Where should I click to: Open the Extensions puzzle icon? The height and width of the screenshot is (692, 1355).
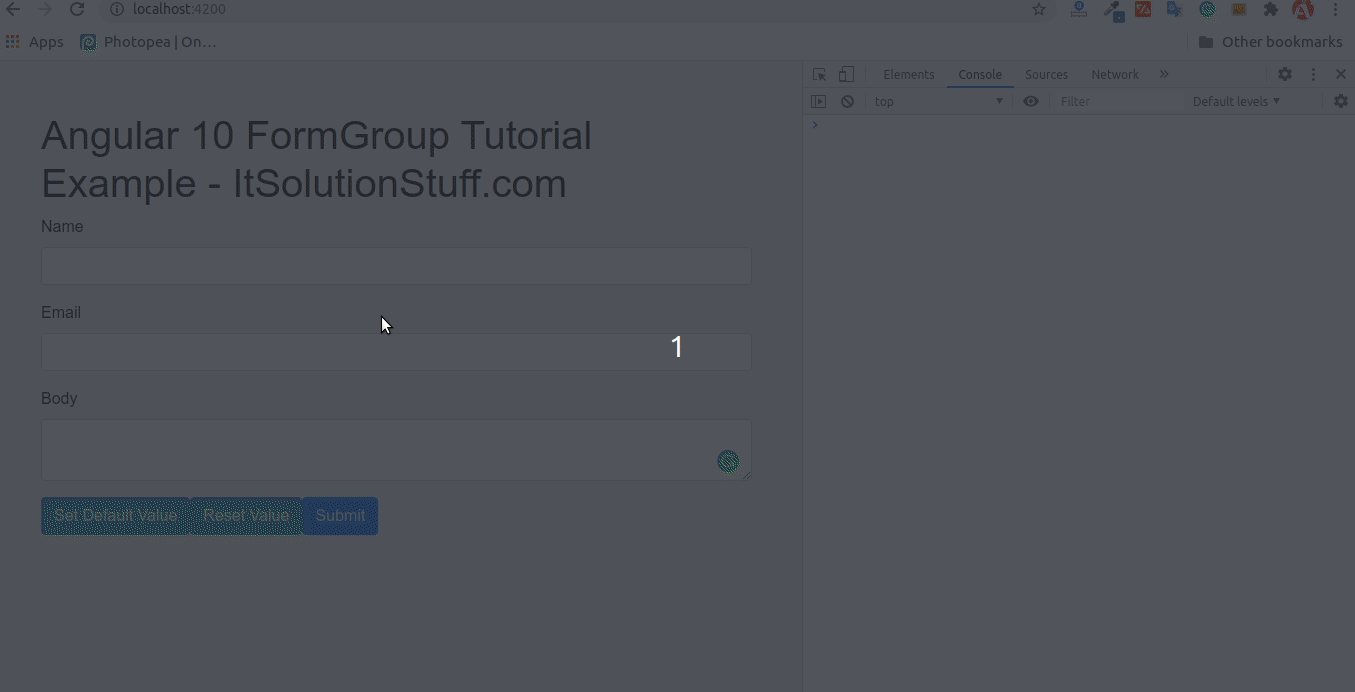1271,10
